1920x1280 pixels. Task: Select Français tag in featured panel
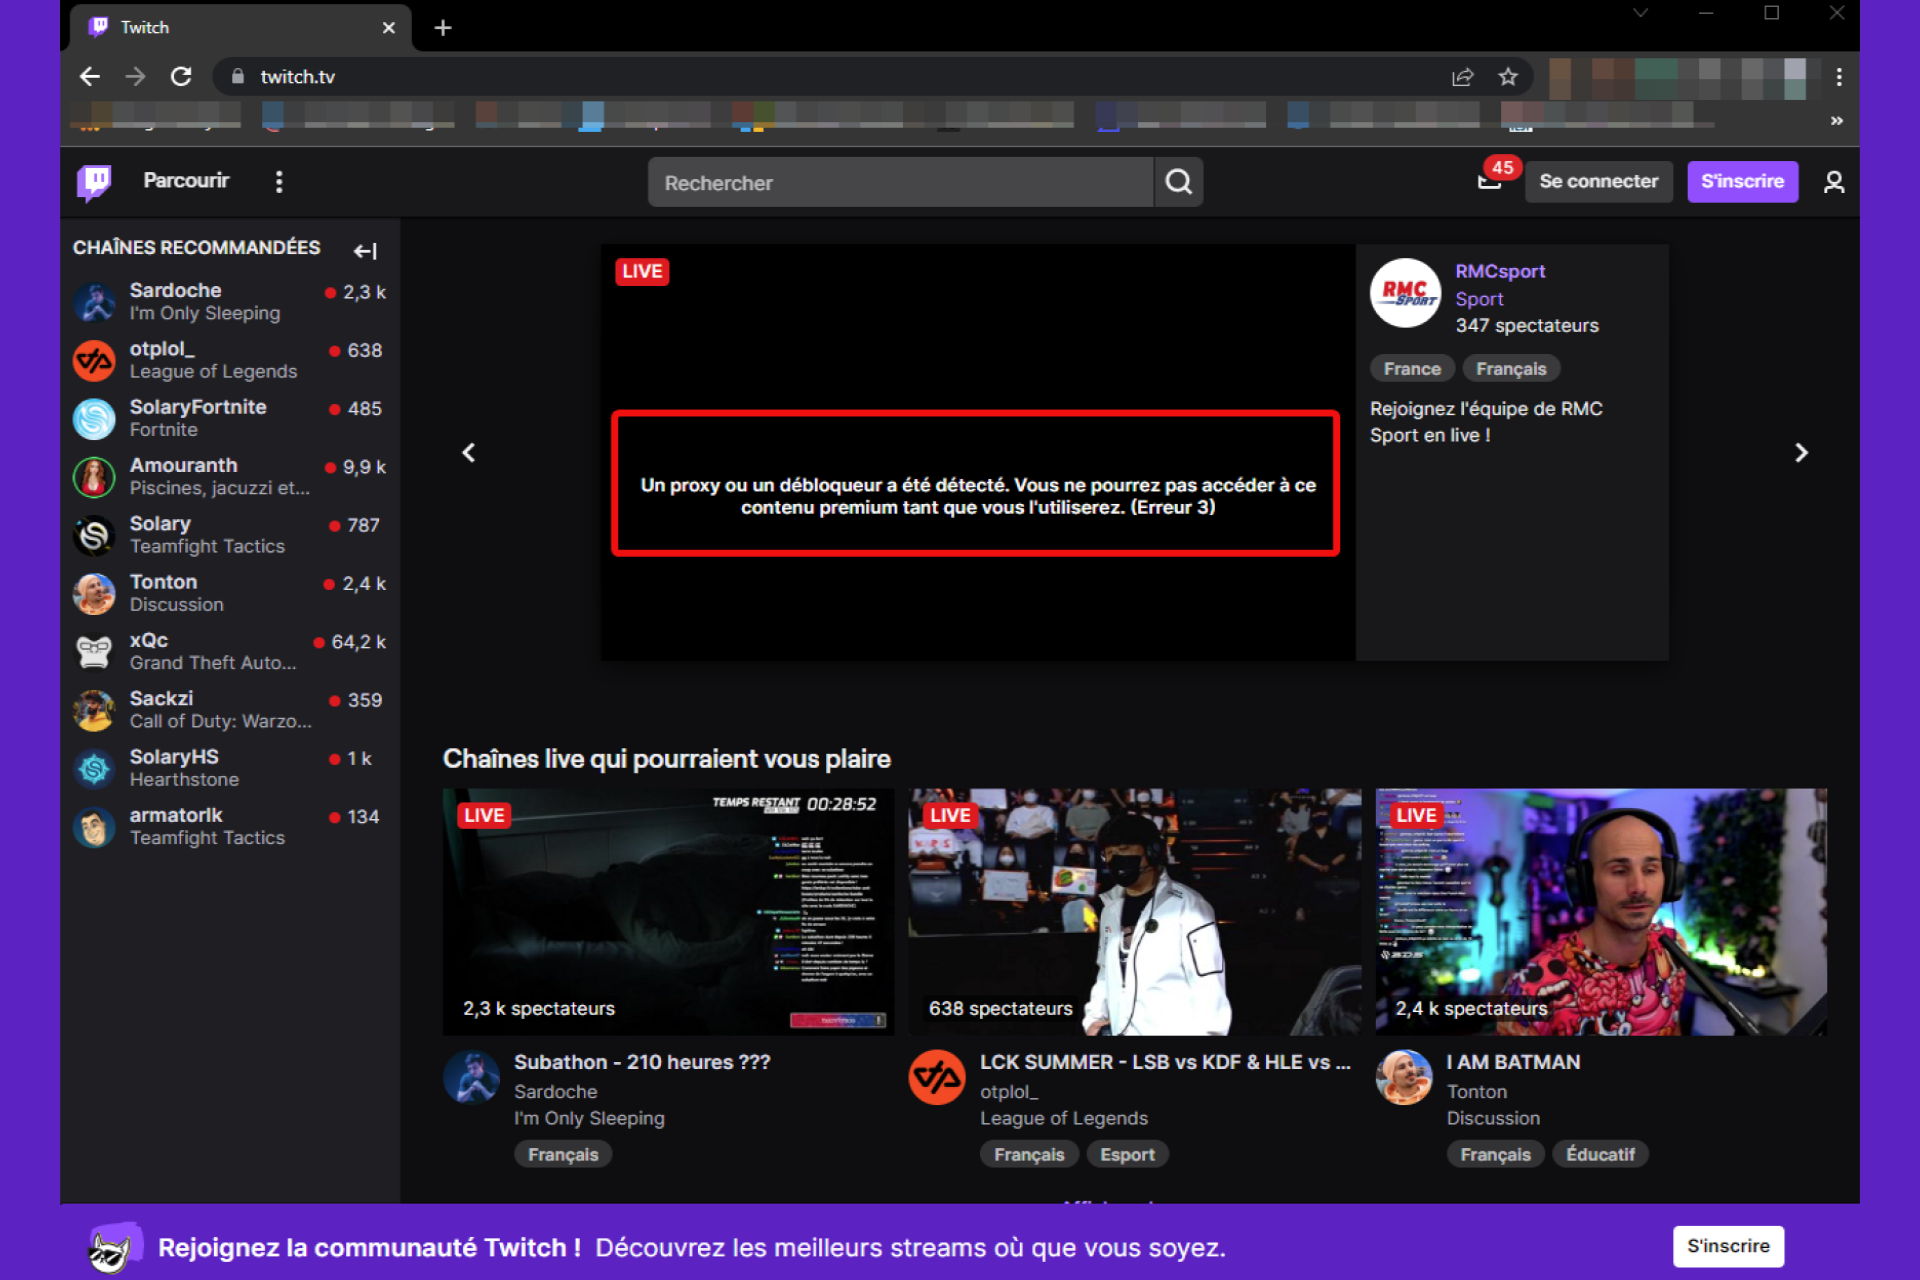(x=1511, y=369)
